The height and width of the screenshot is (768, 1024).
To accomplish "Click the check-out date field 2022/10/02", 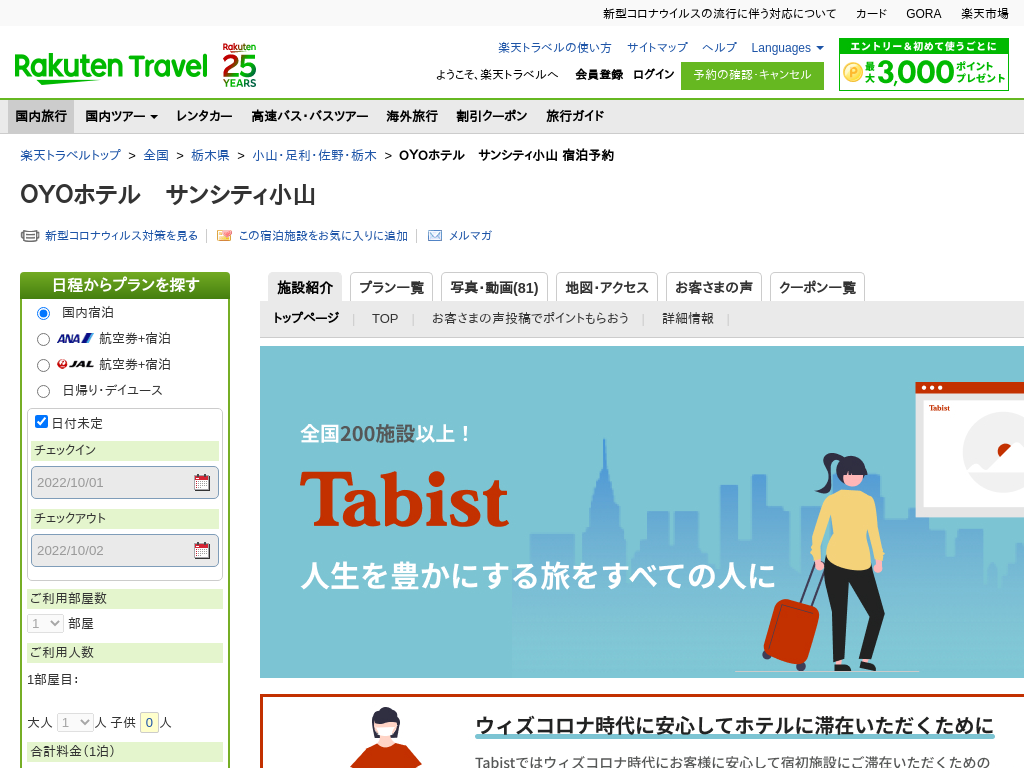I will 125,551.
